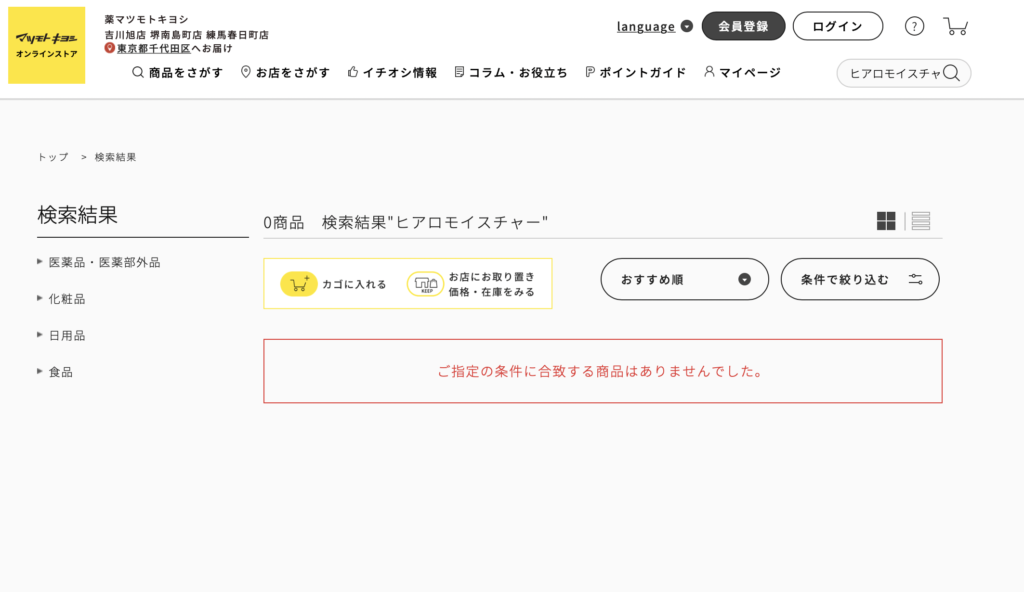Click the red delivery location pin icon
Viewport: 1024px width, 592px height.
coord(109,48)
